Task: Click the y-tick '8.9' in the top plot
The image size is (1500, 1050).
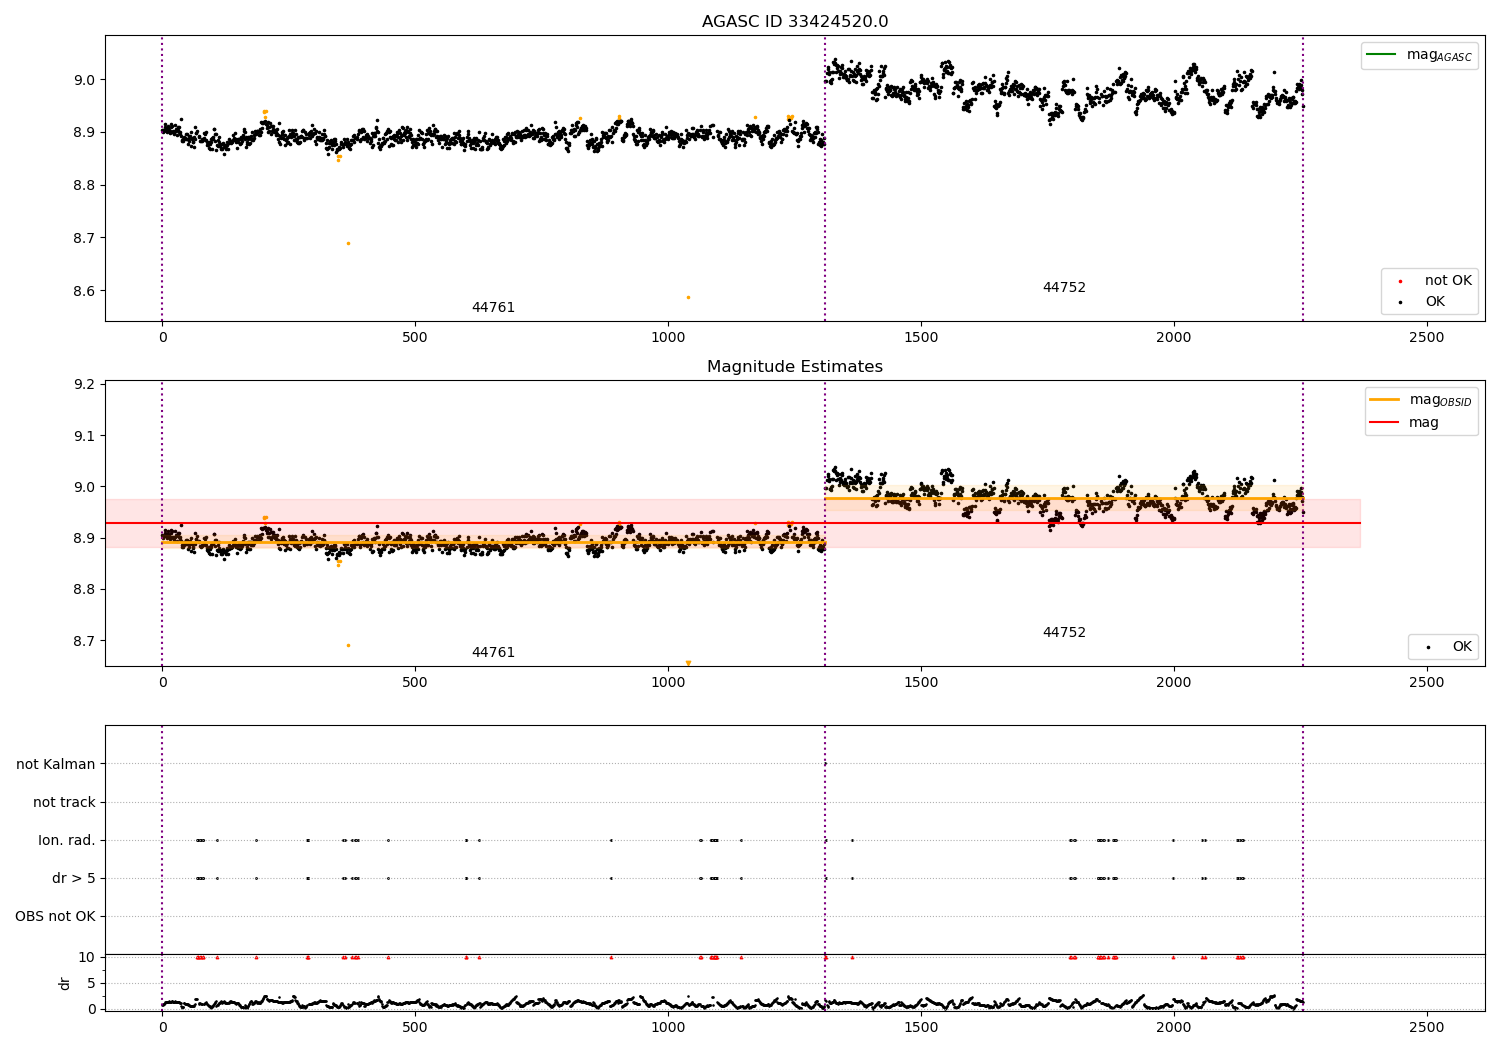Action: pos(86,133)
